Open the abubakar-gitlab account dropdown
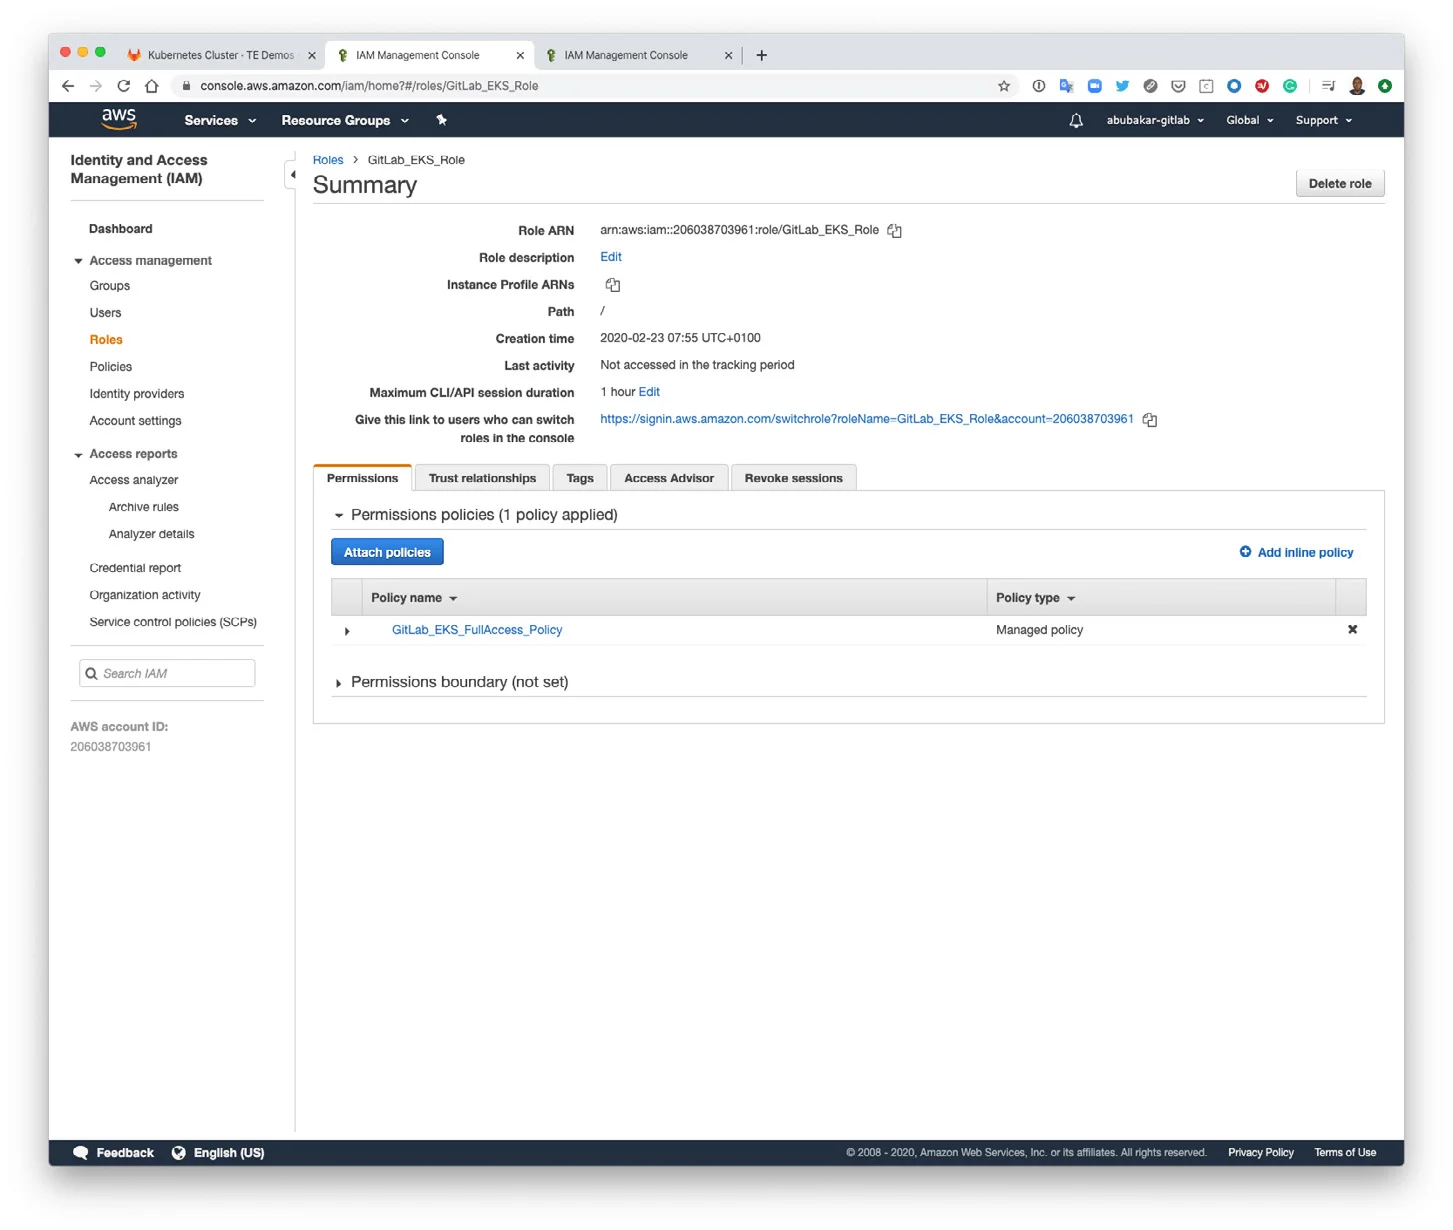 pyautogui.click(x=1154, y=120)
